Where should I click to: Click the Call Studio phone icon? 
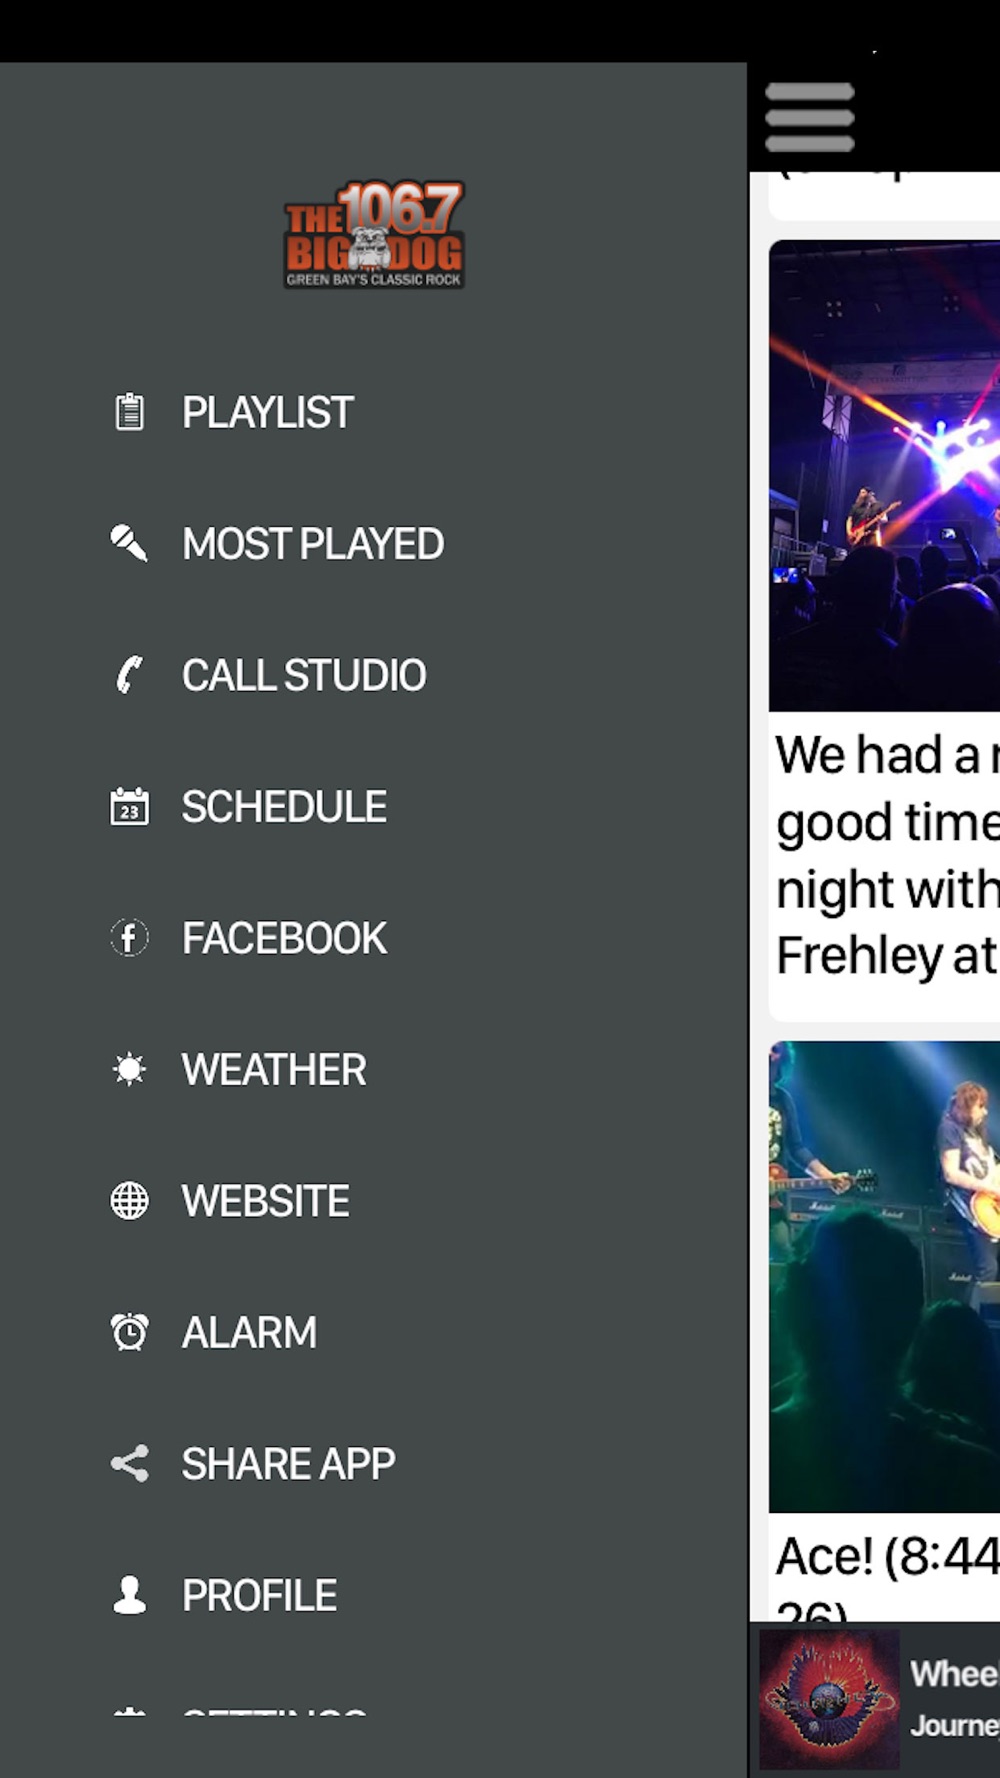pyautogui.click(x=129, y=675)
